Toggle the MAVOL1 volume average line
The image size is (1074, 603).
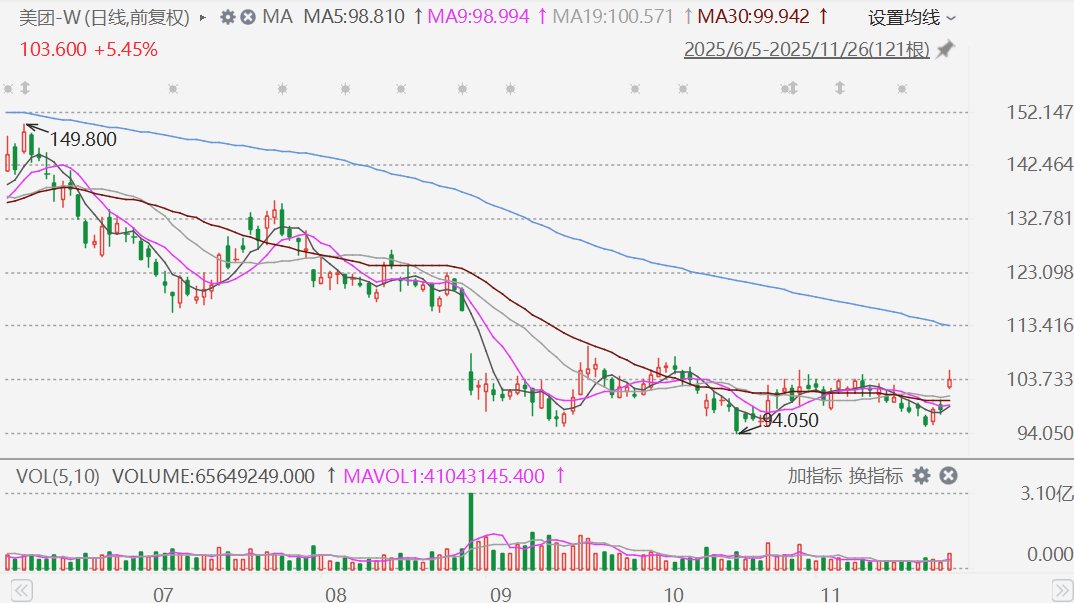click(x=445, y=476)
